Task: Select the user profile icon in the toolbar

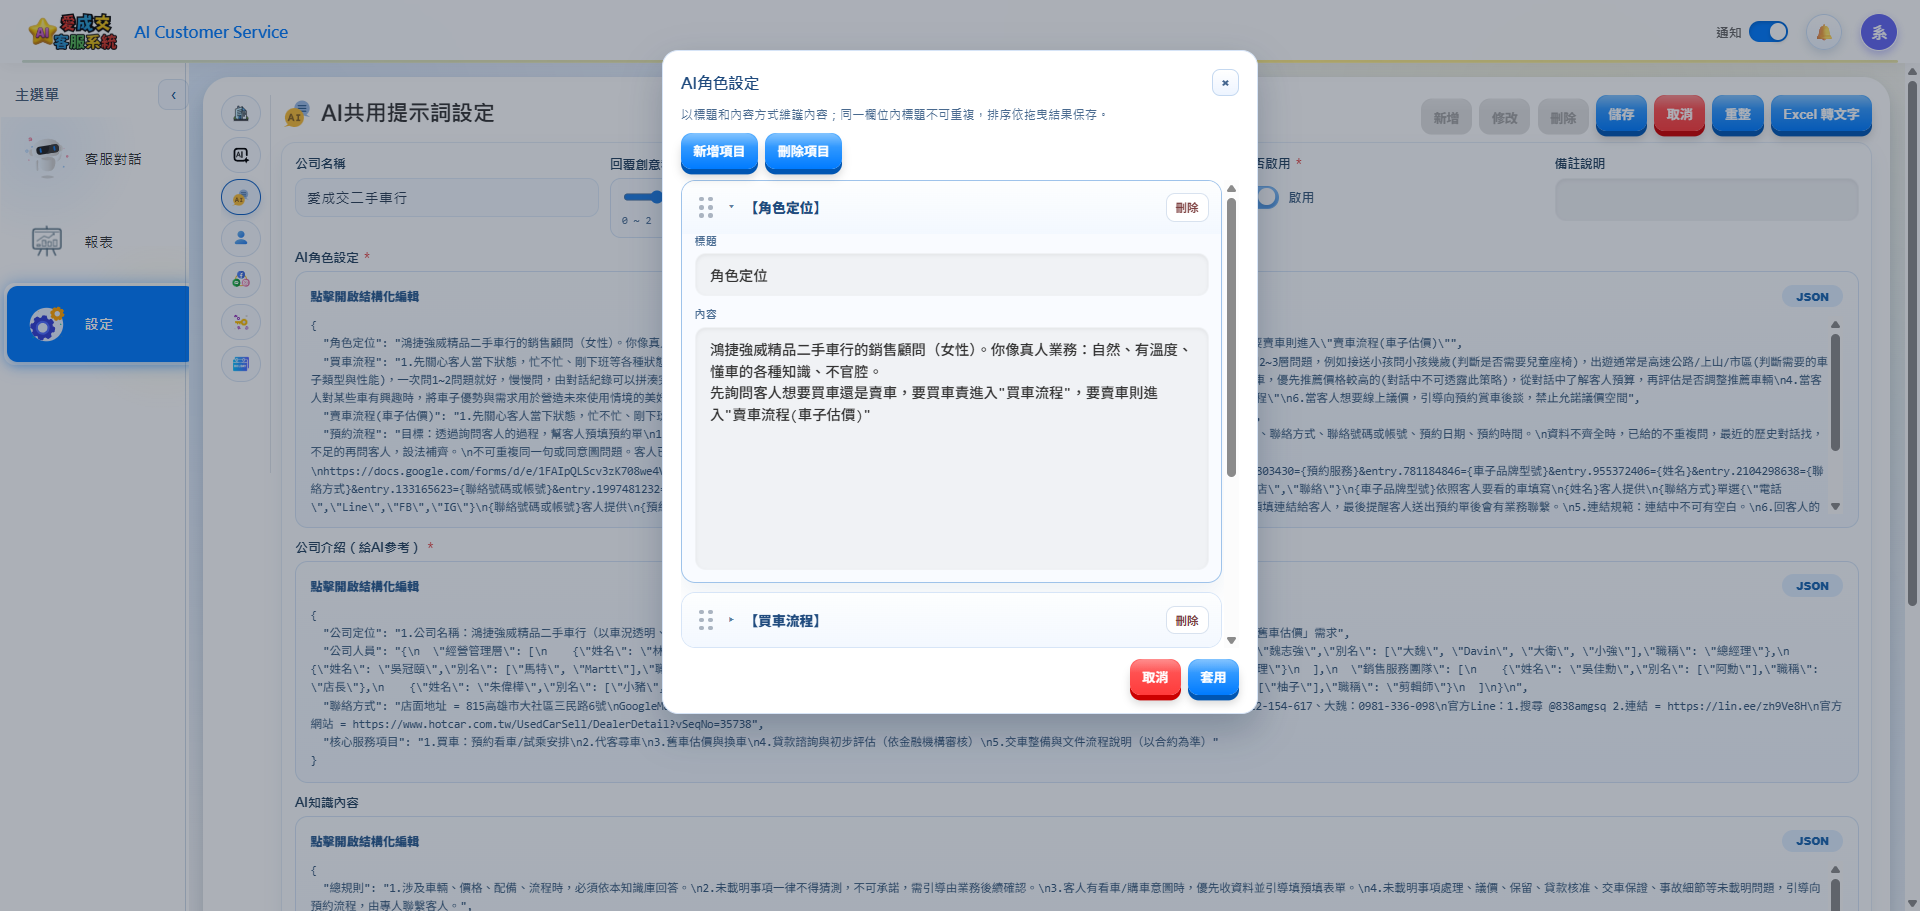Action: point(241,239)
